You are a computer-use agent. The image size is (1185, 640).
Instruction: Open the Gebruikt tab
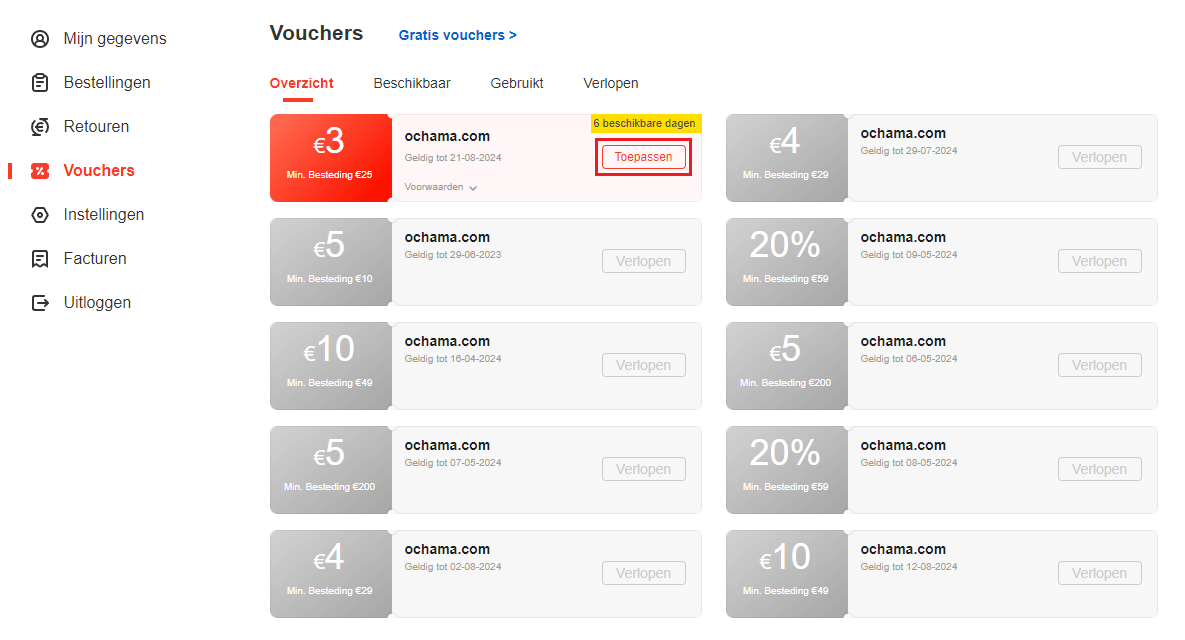click(517, 84)
